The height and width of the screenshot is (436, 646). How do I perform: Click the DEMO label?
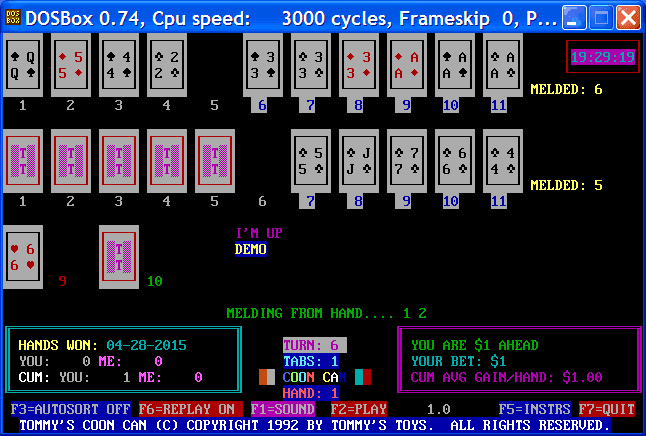click(x=250, y=249)
